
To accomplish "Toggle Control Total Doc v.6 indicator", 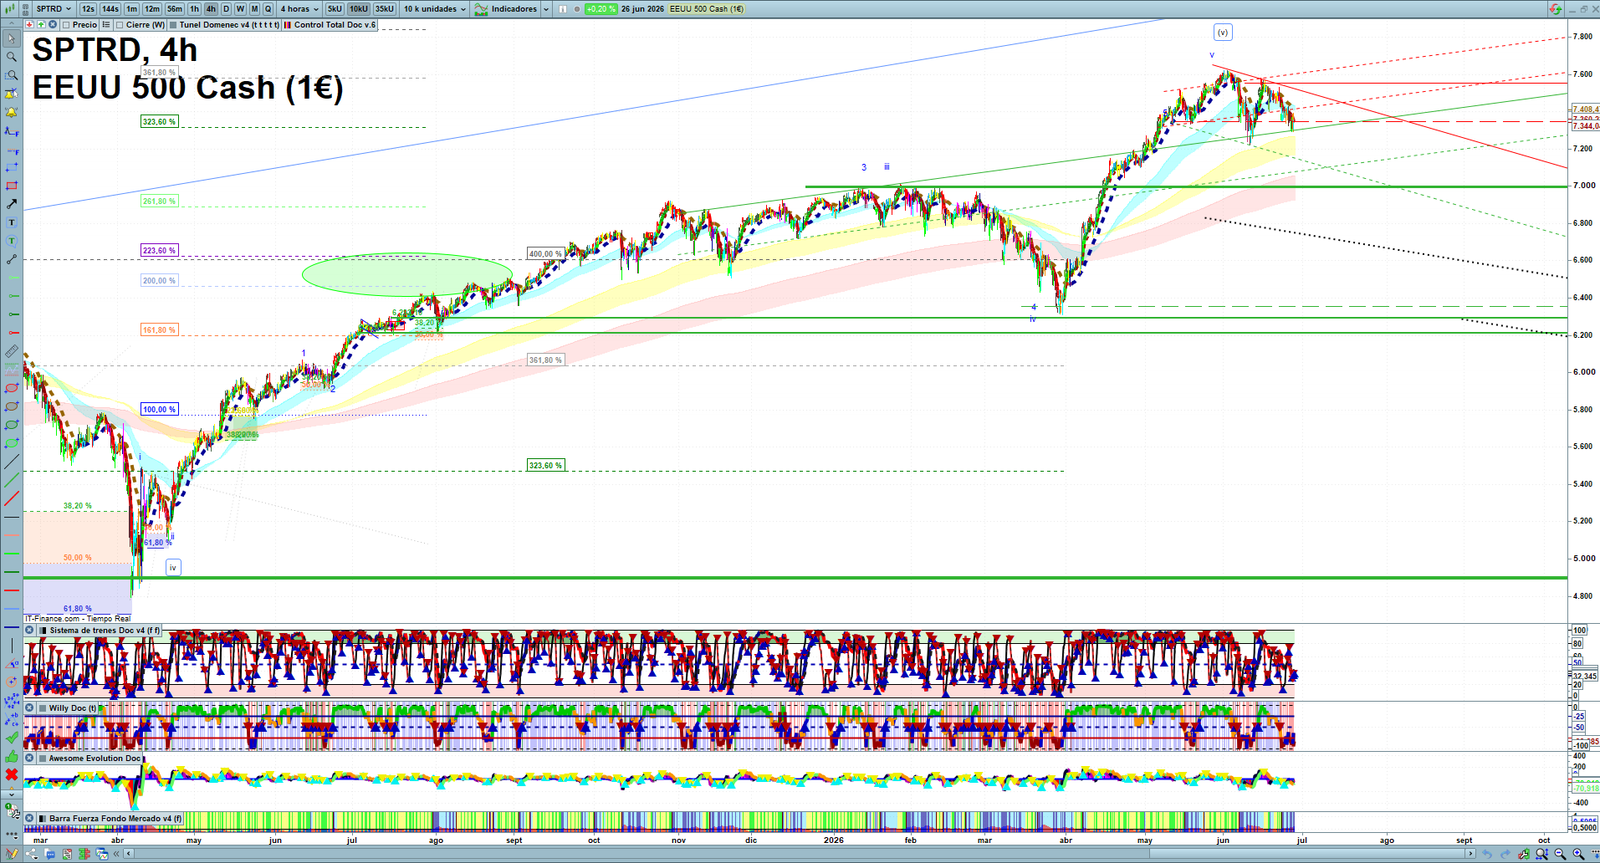I will pyautogui.click(x=287, y=25).
